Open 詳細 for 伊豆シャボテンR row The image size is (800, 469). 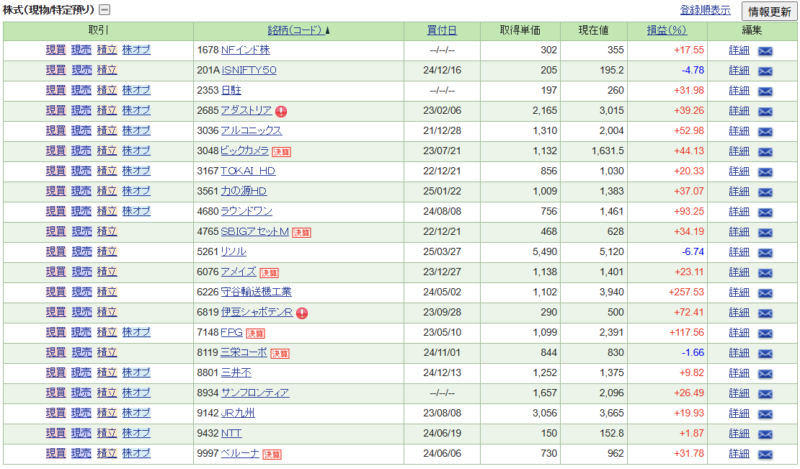pos(739,312)
